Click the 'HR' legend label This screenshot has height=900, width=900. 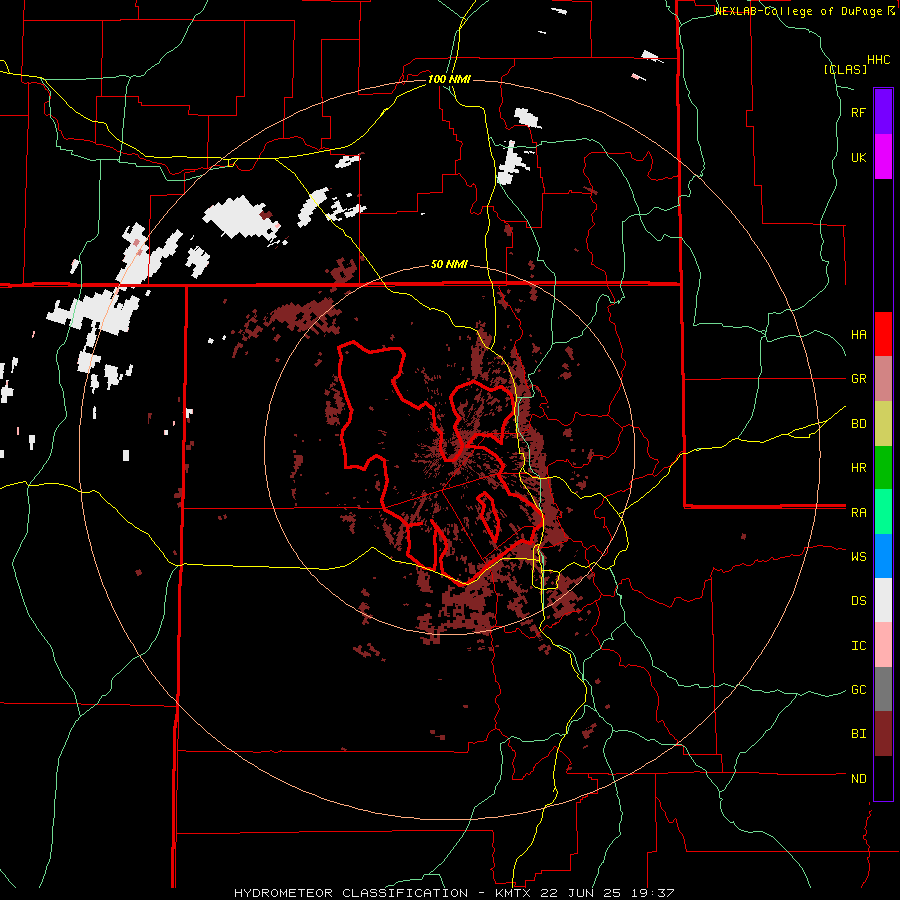(x=858, y=468)
